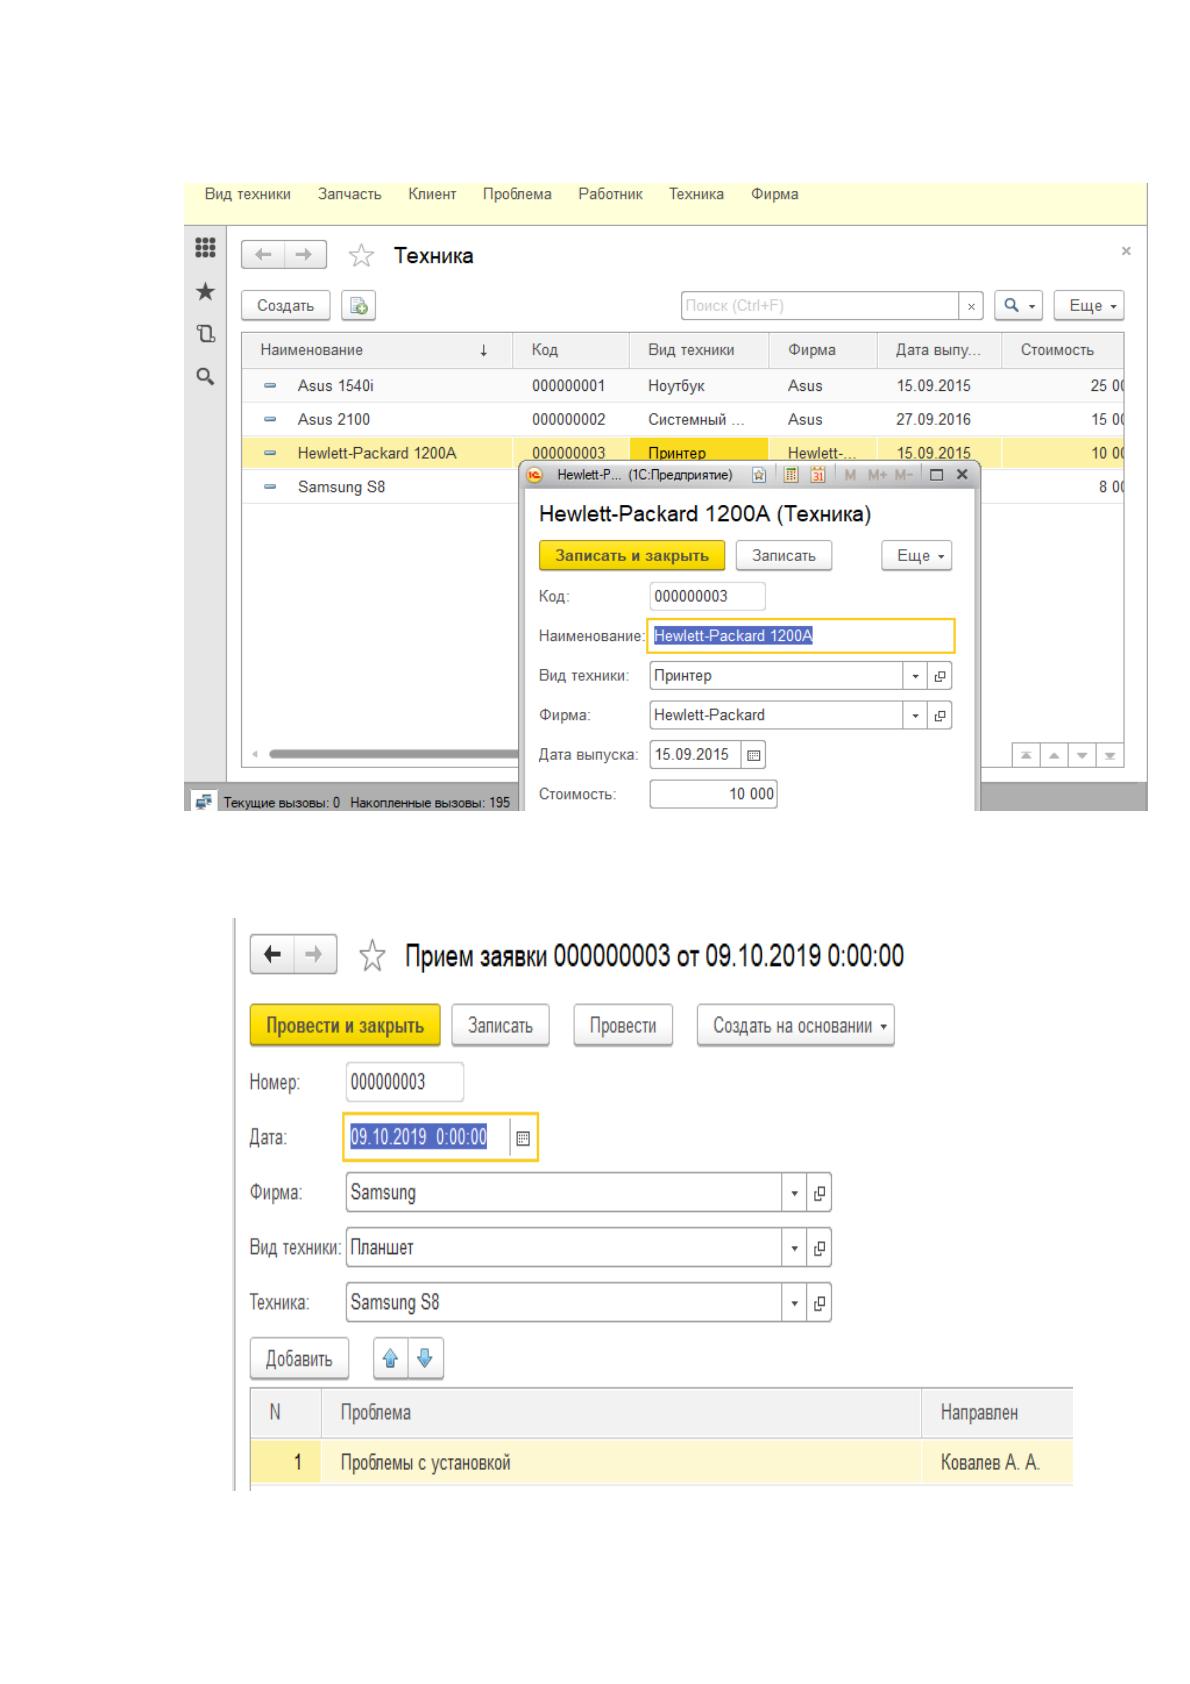
Task: Open the Запчасть menu item
Action: (350, 194)
